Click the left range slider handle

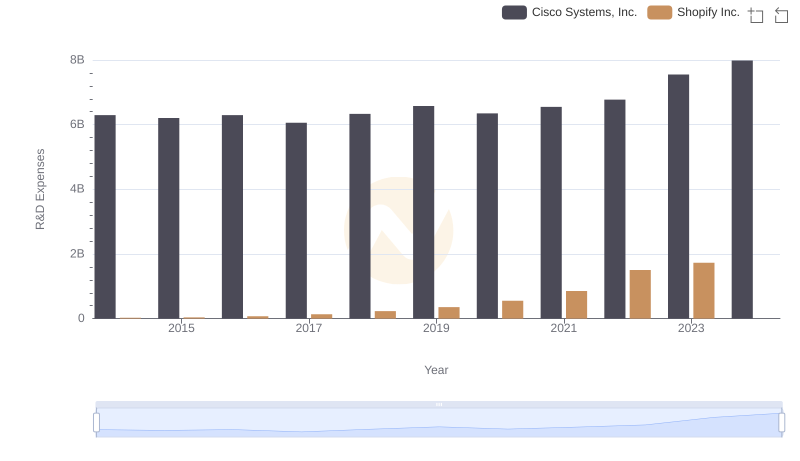click(97, 423)
